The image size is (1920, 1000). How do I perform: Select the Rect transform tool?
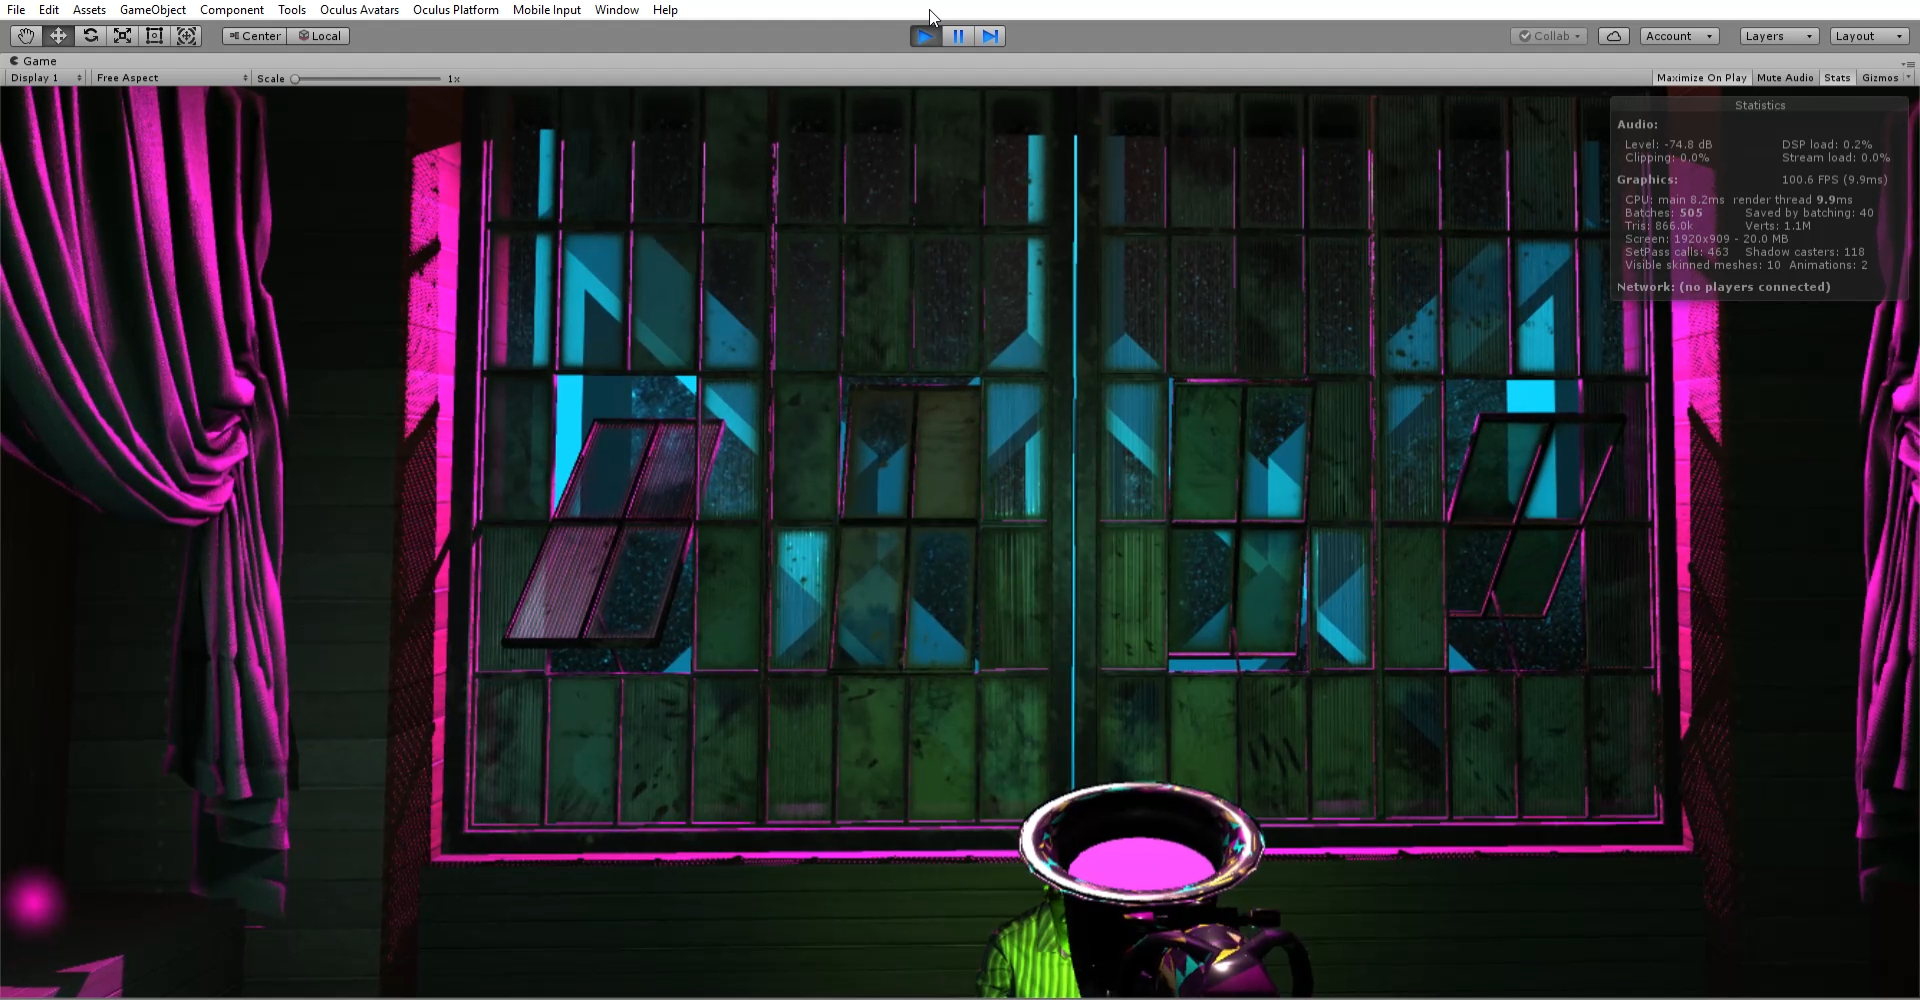point(154,36)
